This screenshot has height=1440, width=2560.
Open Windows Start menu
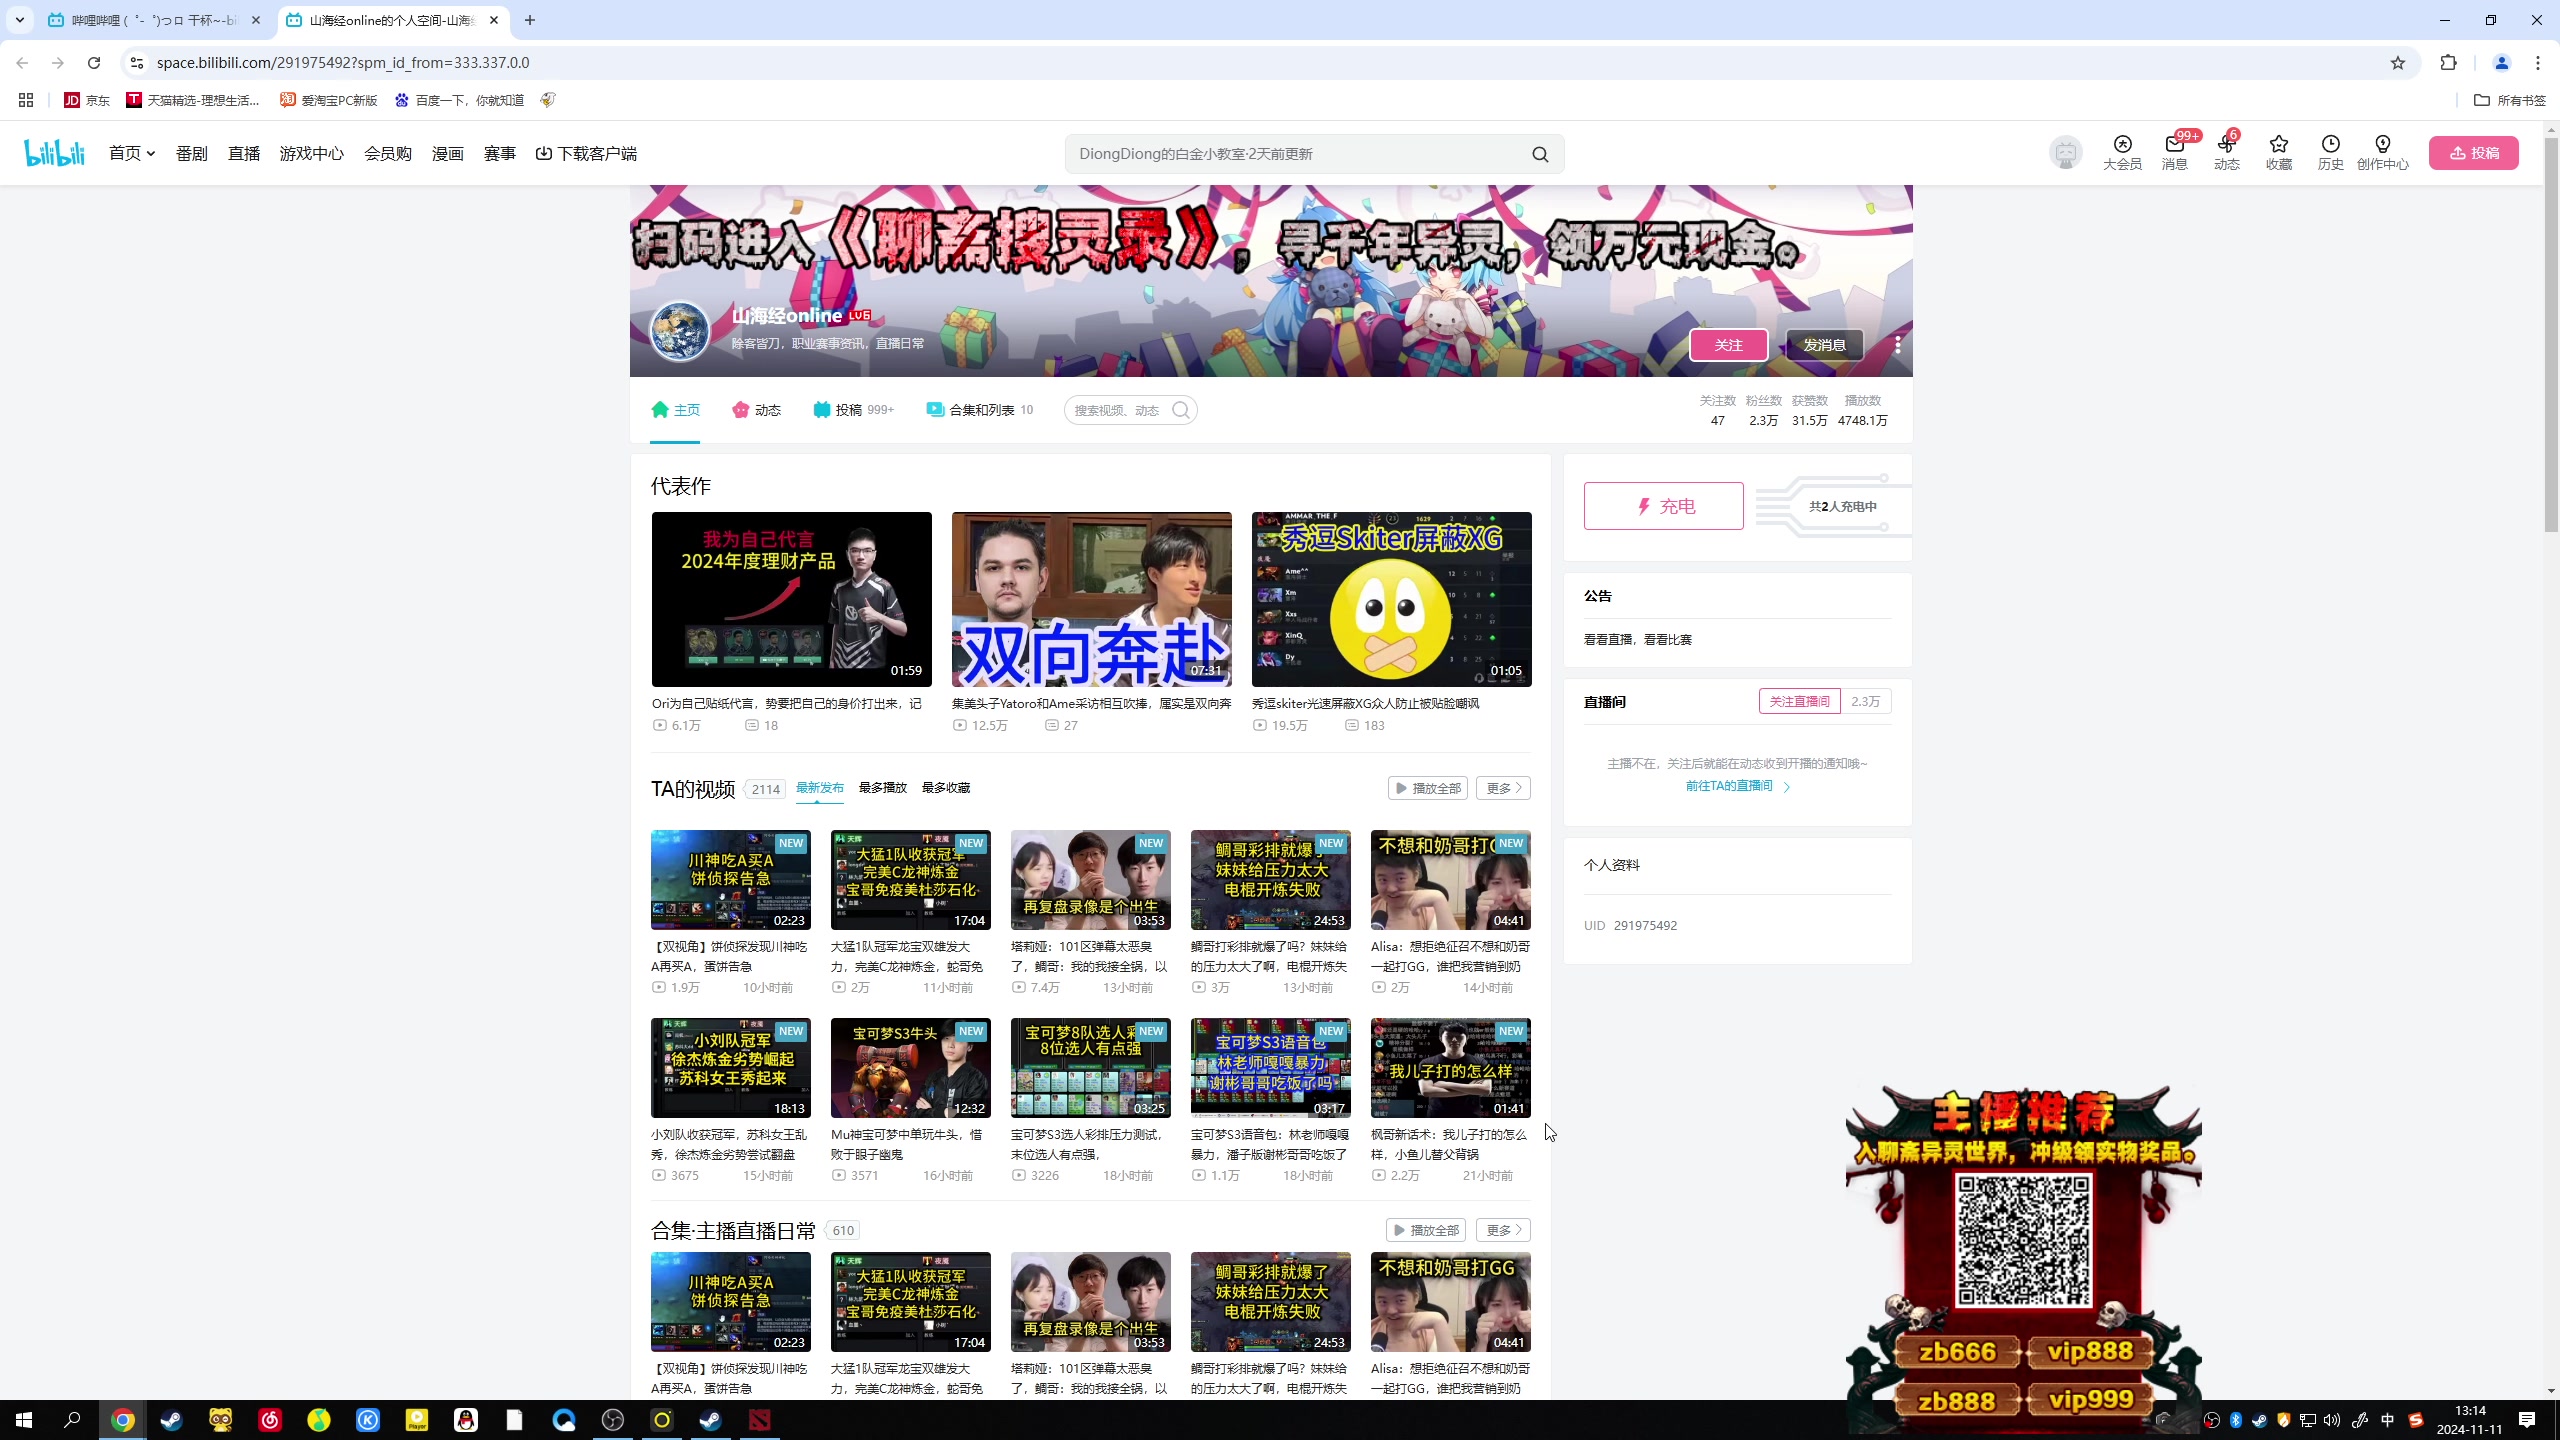pyautogui.click(x=24, y=1420)
